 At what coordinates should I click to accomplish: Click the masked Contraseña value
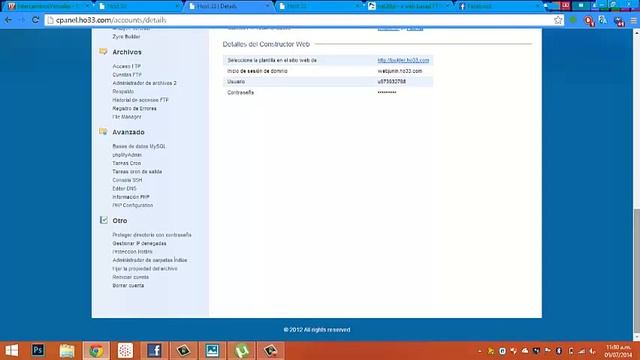(x=387, y=93)
